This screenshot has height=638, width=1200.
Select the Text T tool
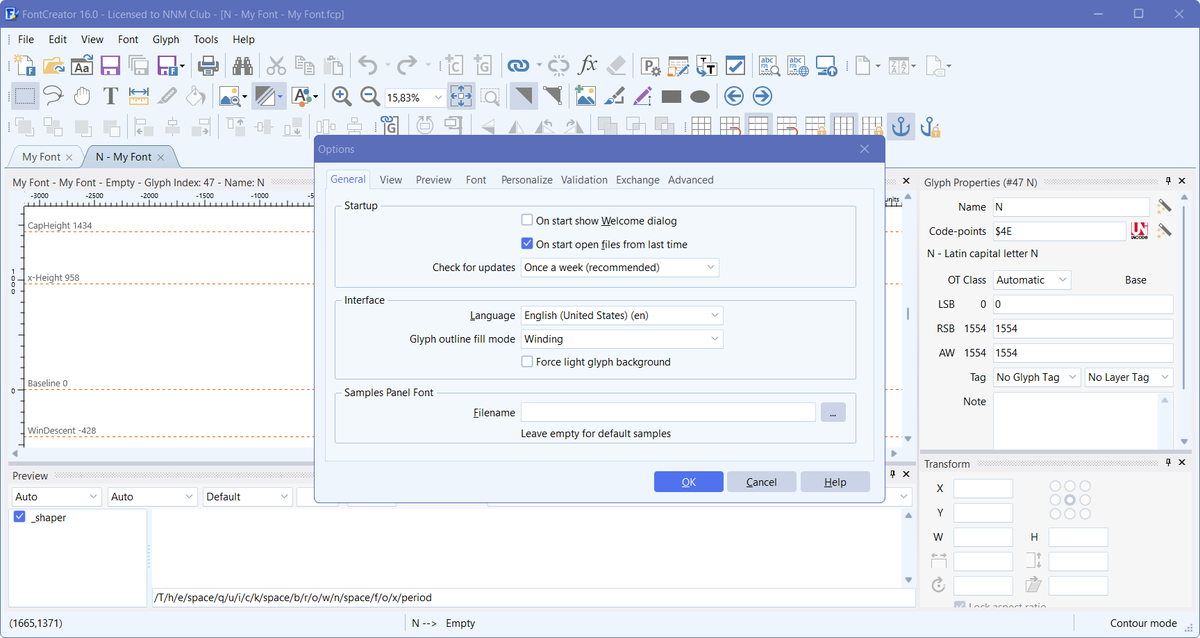point(110,96)
